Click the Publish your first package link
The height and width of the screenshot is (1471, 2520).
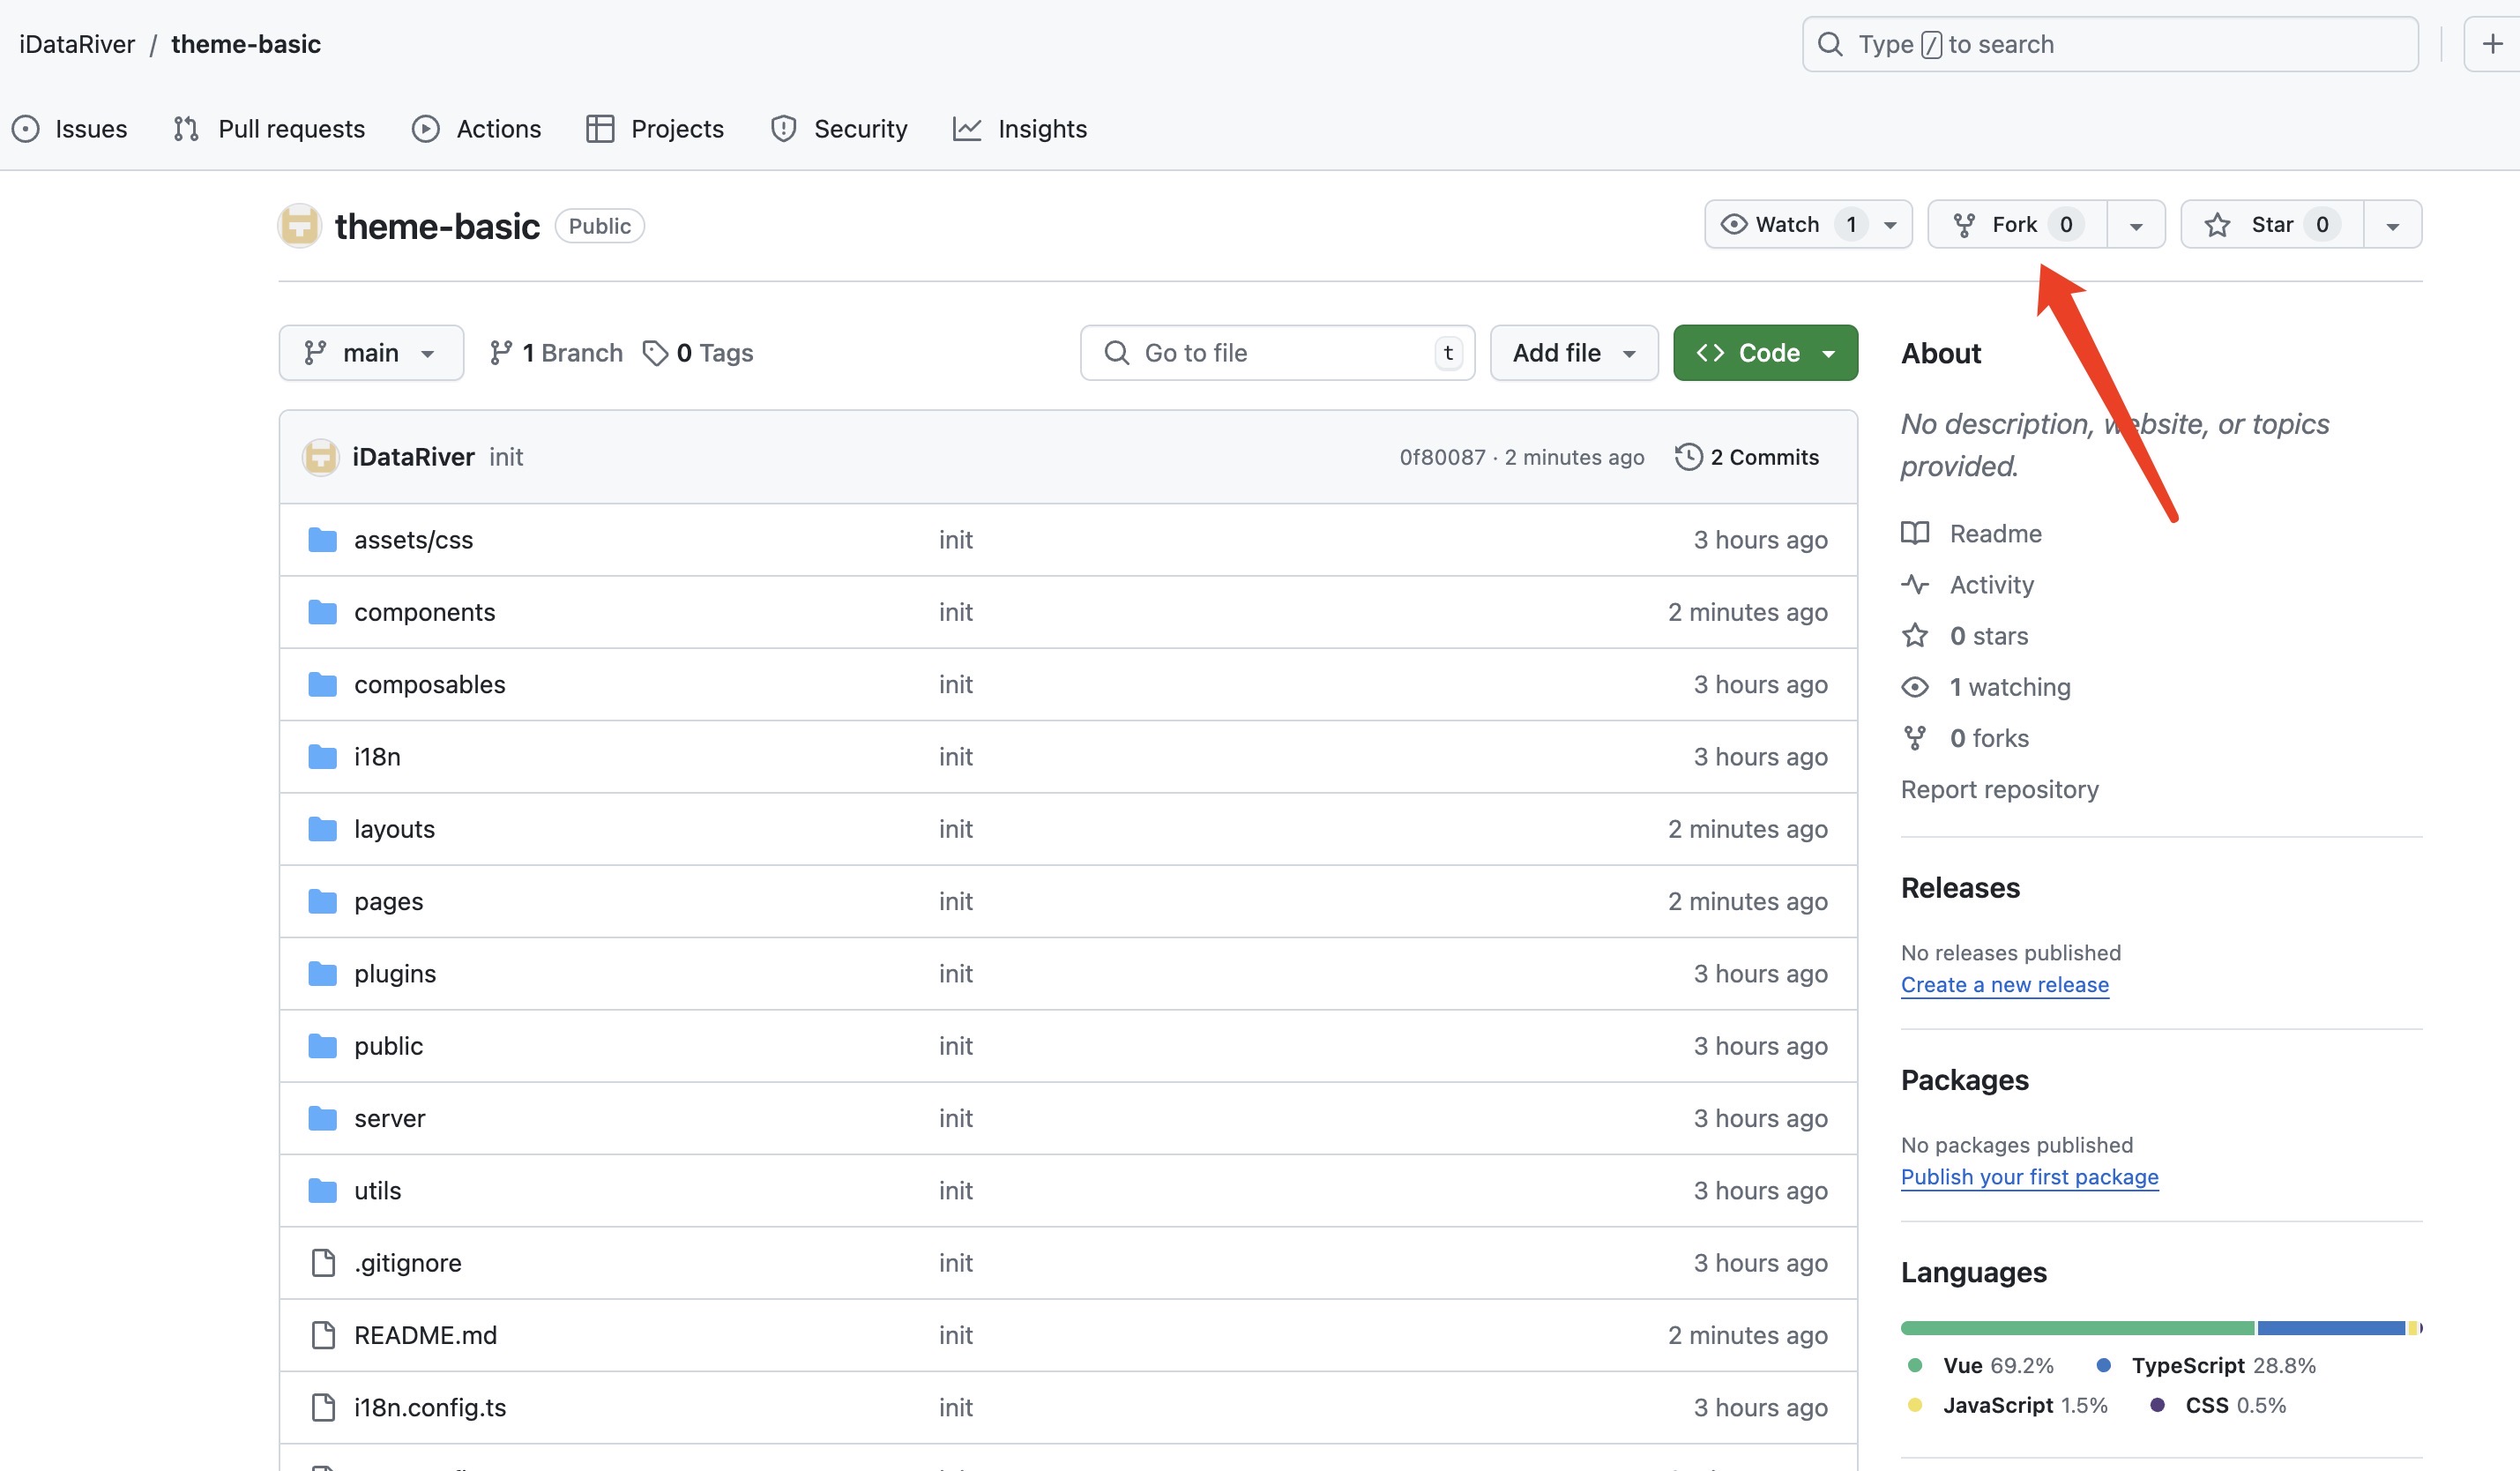coord(2028,1175)
